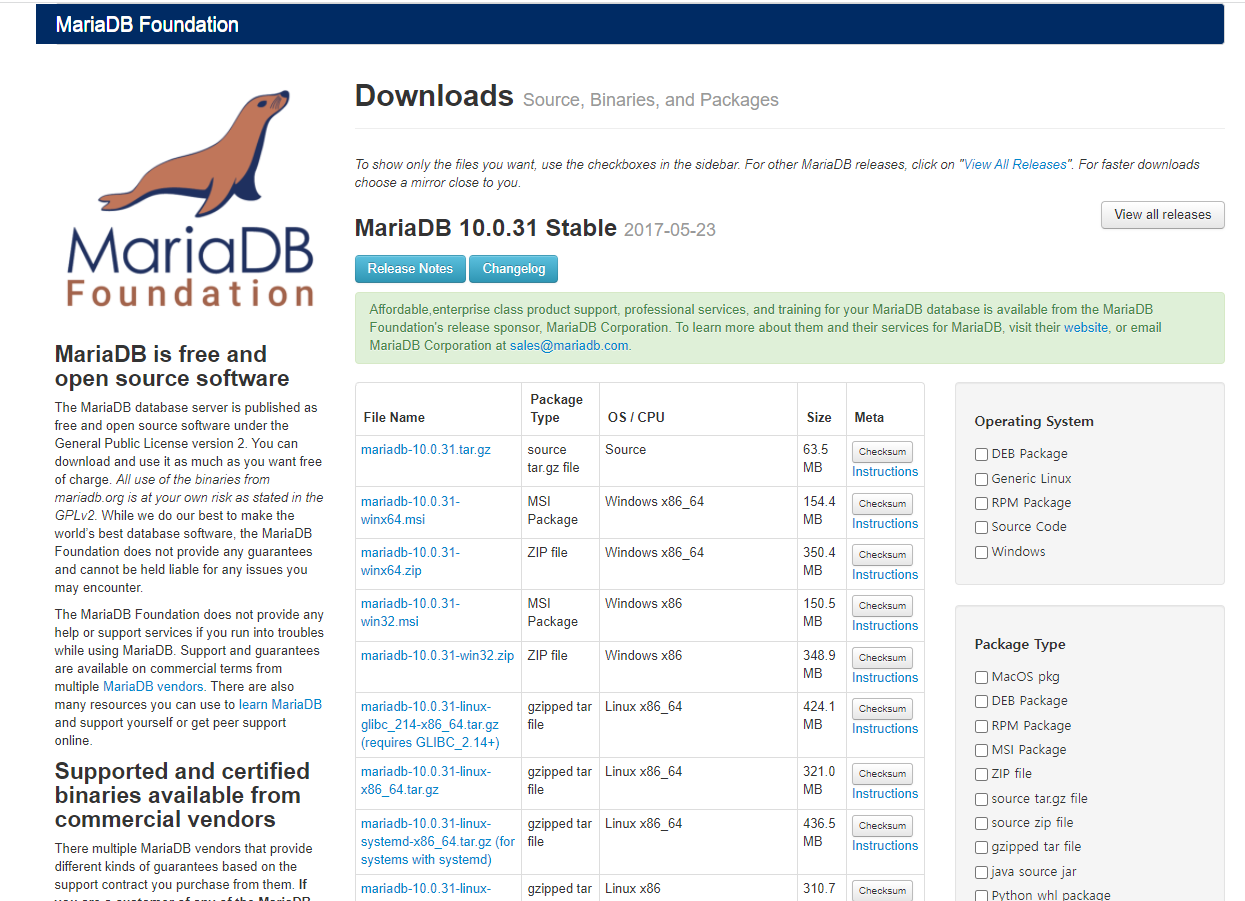Click the sales@mariadb.com email link
Image resolution: width=1245 pixels, height=901 pixels.
569,345
